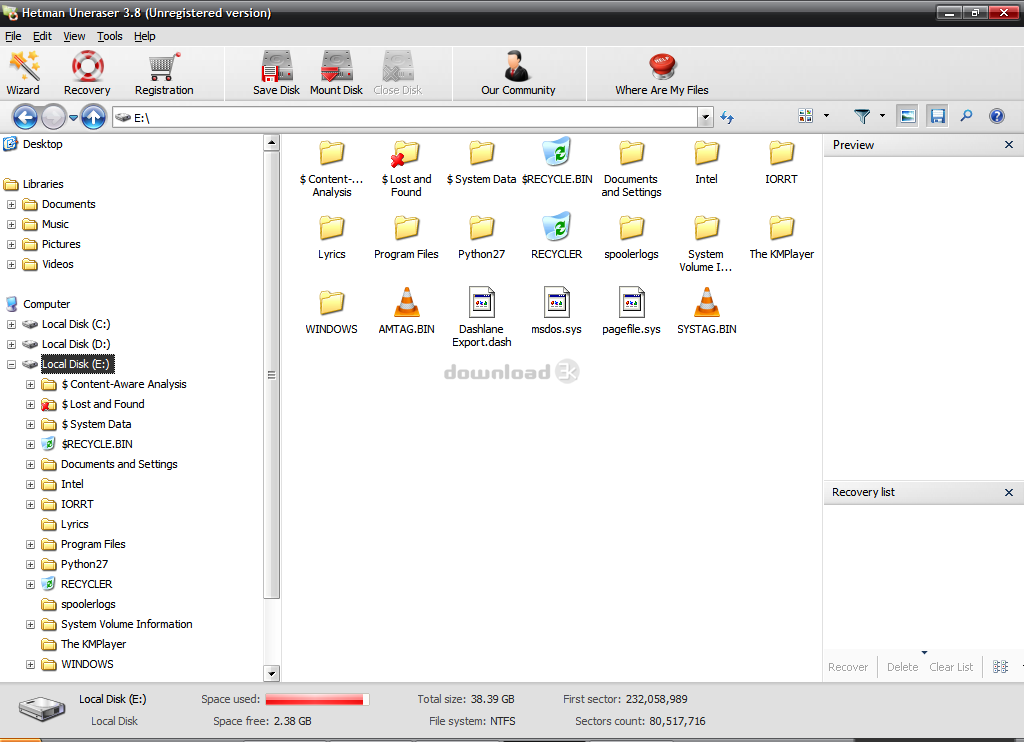Open the Help menu
Screen dimensions: 1024x742
[144, 37]
